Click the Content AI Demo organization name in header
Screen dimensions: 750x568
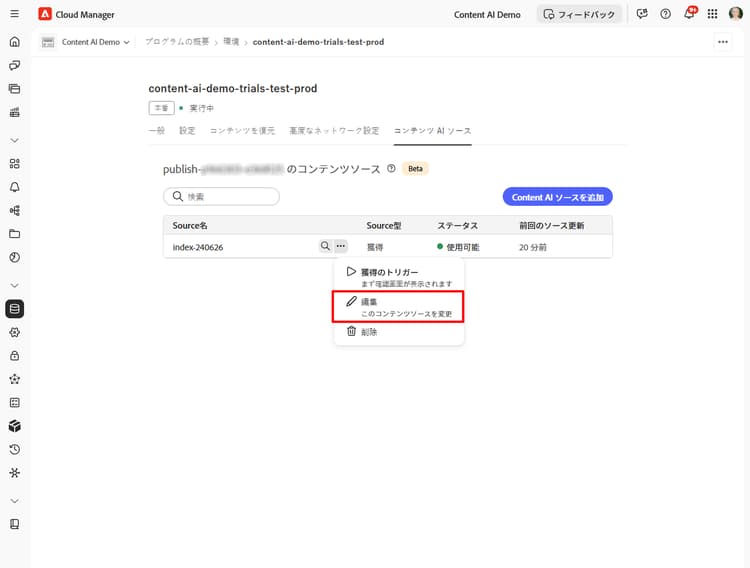click(x=487, y=14)
